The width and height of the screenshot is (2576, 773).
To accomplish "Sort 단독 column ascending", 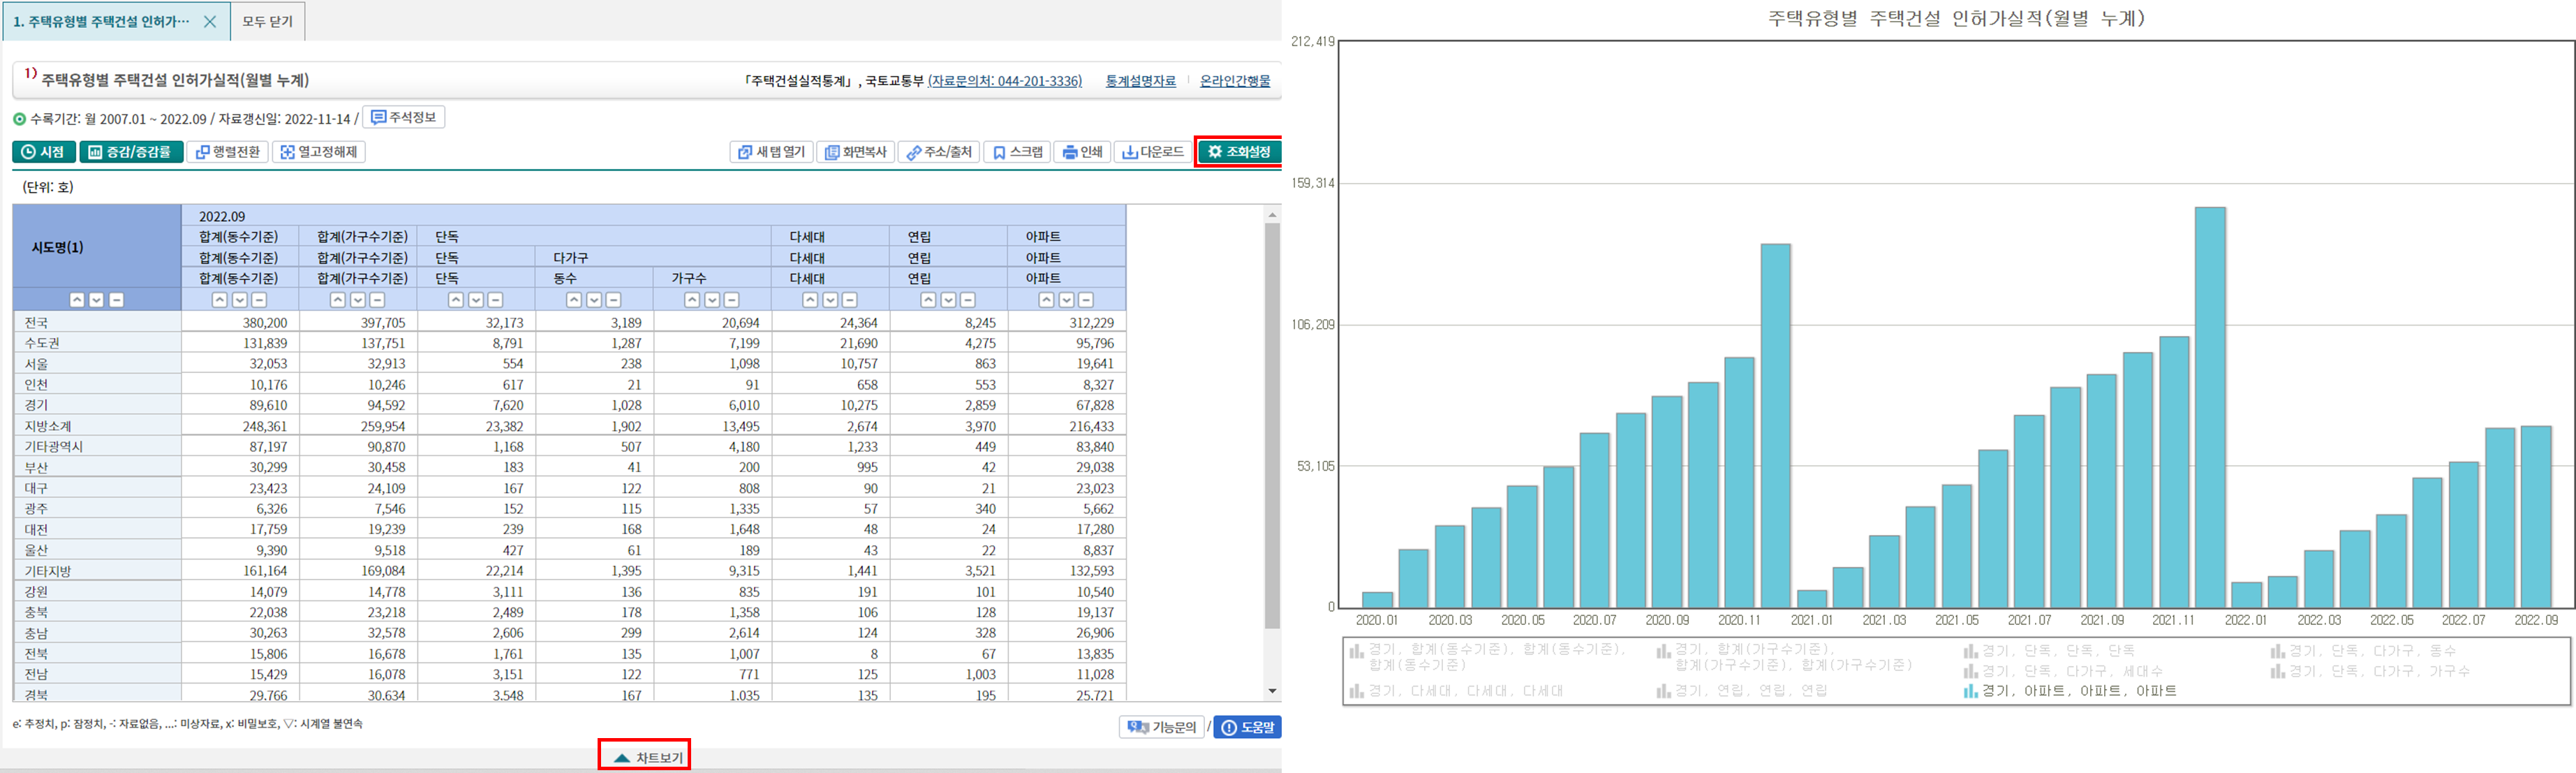I will (x=456, y=300).
